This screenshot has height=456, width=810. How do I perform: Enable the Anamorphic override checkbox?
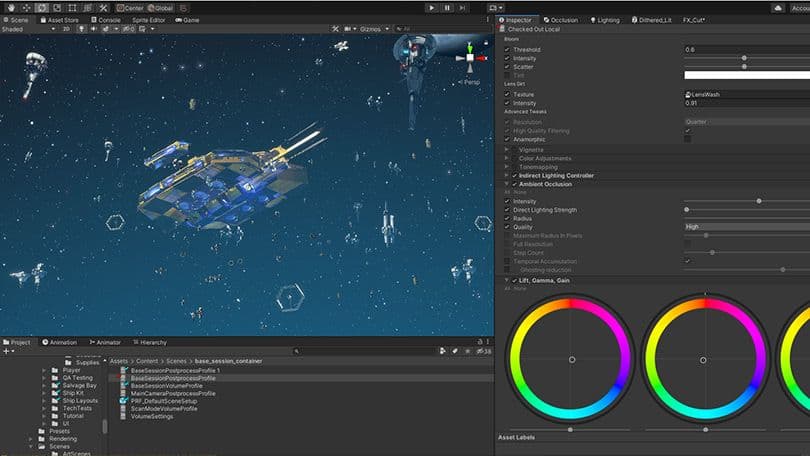[507, 139]
